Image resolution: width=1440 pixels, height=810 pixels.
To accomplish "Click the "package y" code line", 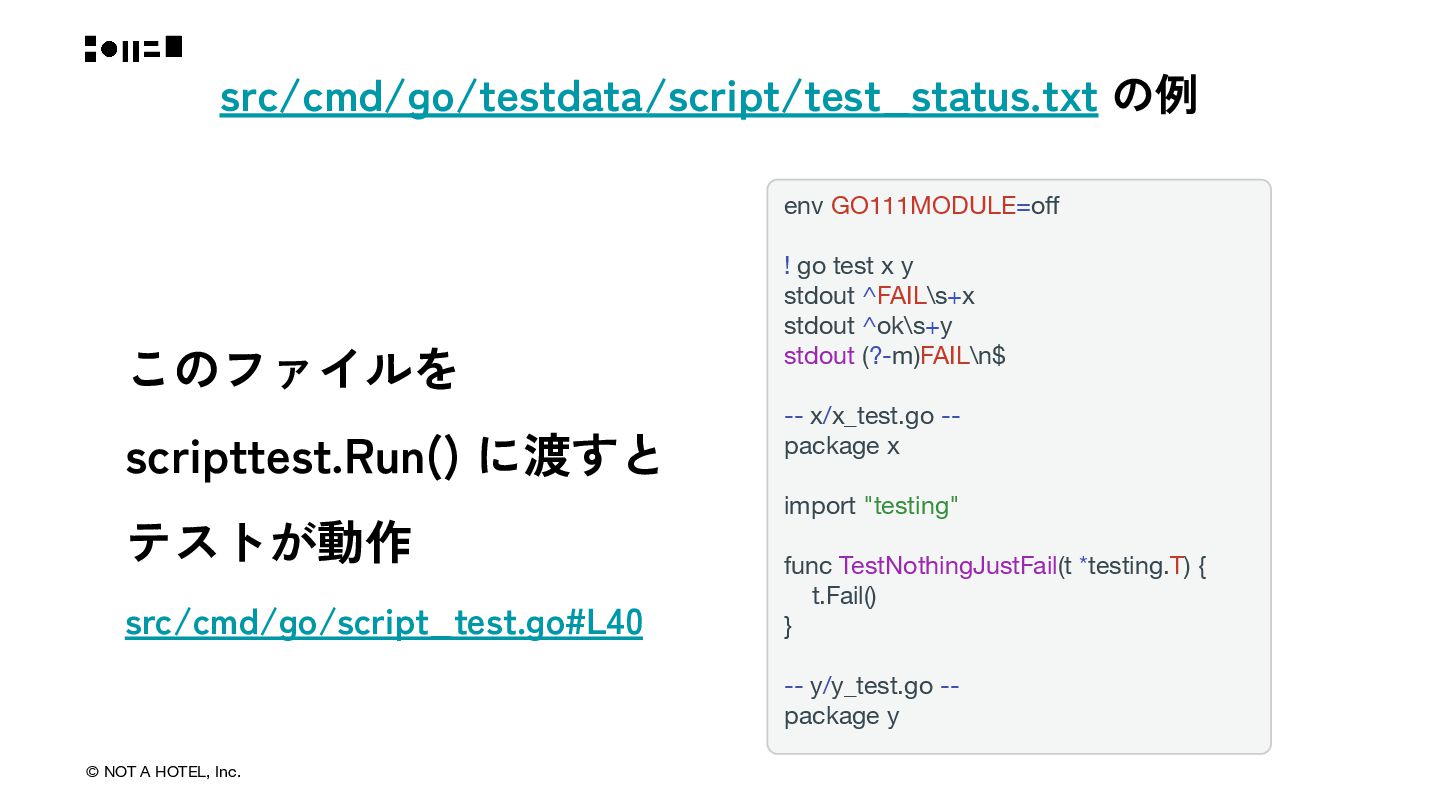I will coord(841,716).
